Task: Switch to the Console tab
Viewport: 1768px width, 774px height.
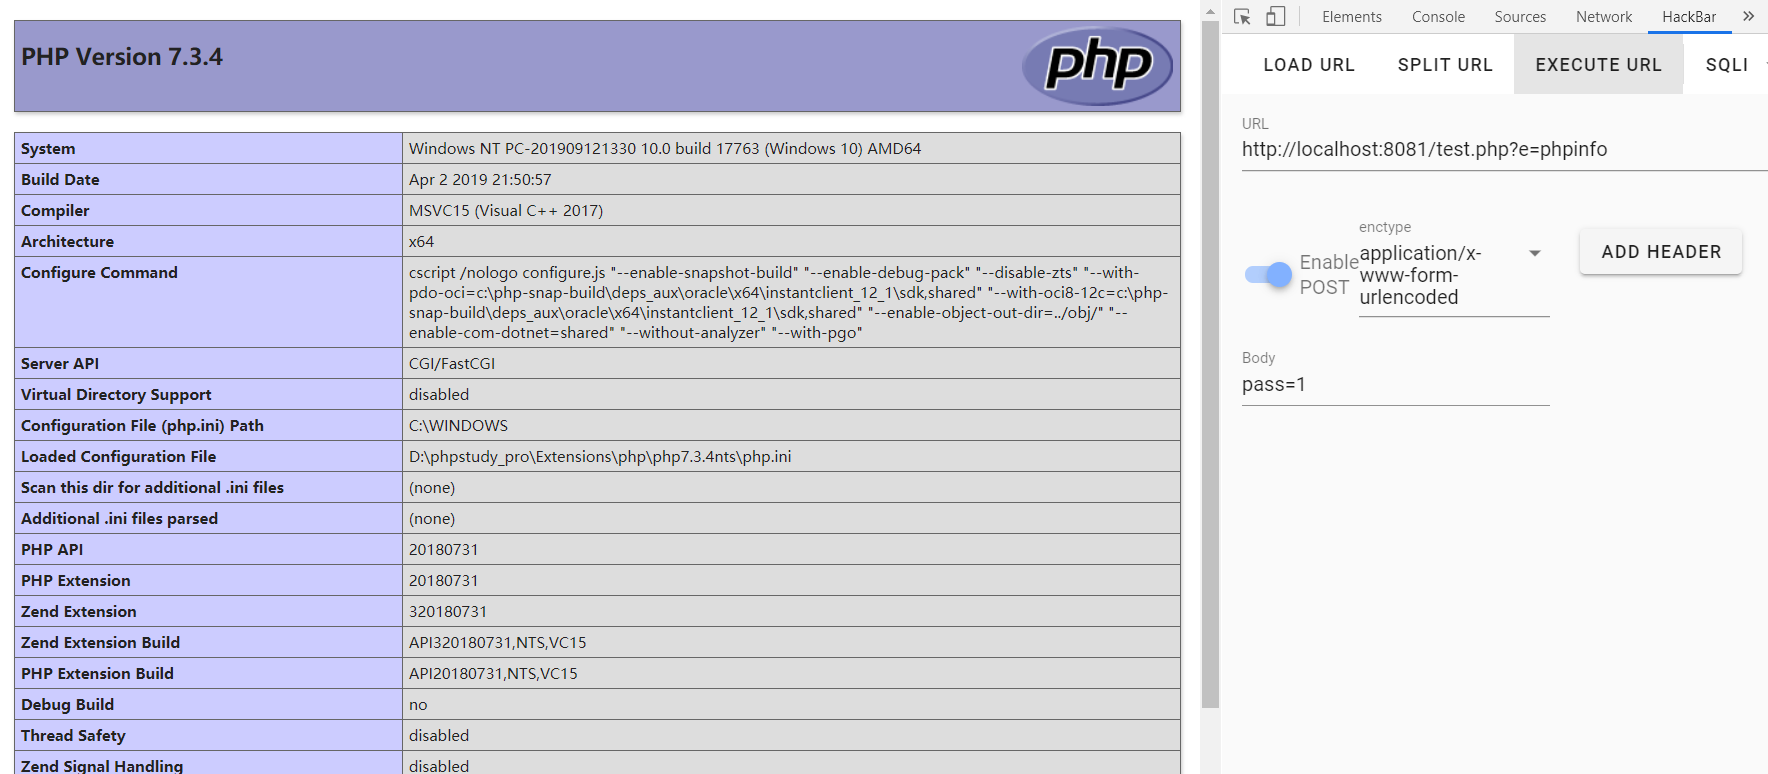Action: [x=1438, y=17]
